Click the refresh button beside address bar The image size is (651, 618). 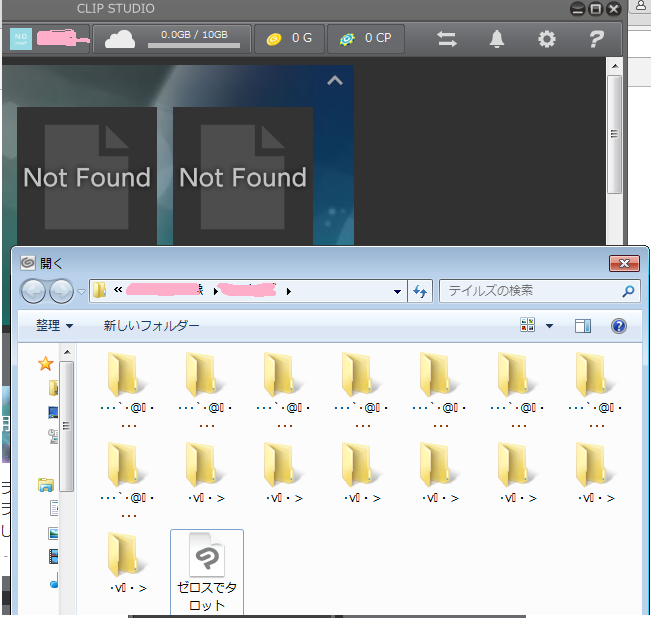(x=421, y=291)
